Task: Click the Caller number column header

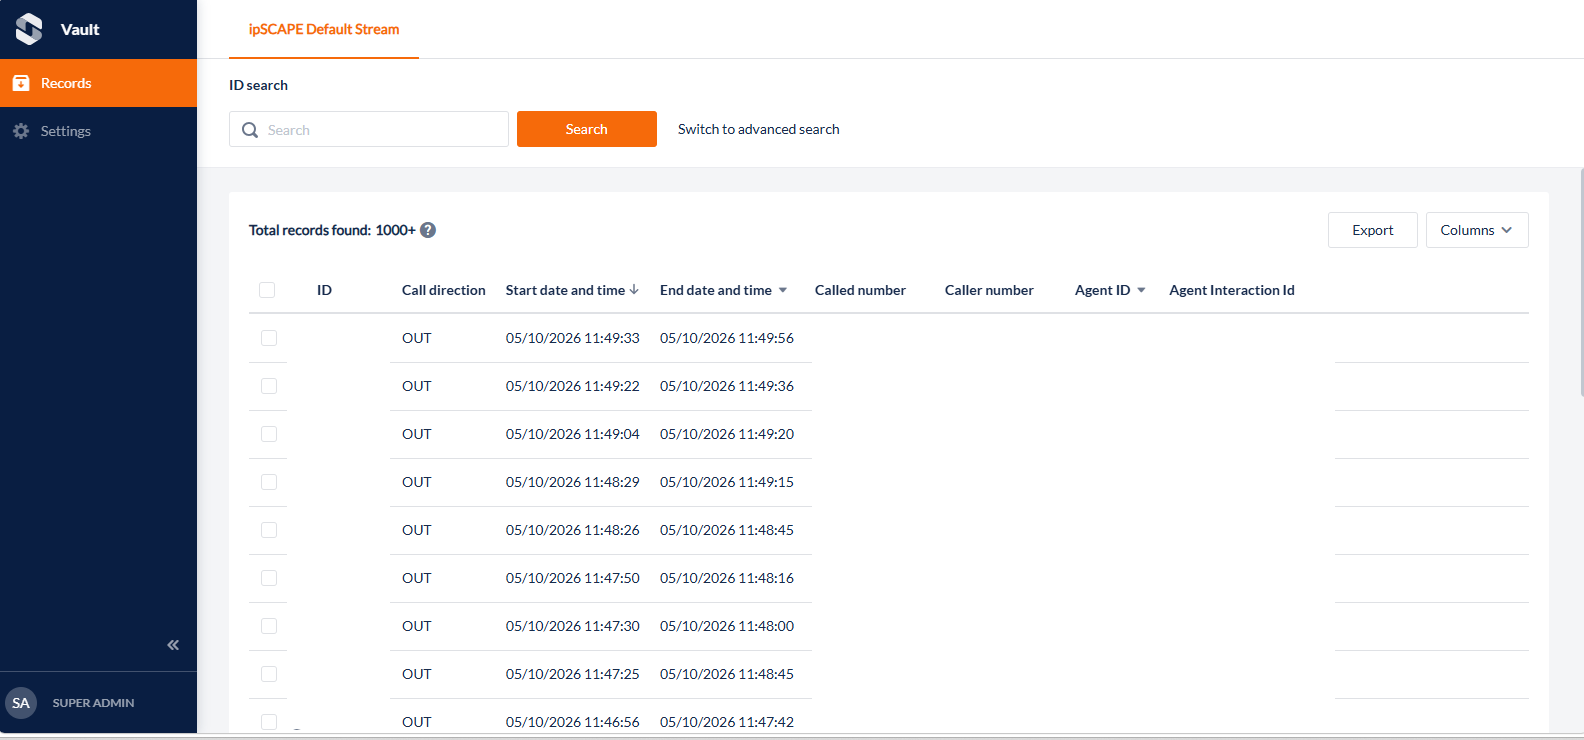Action: click(989, 290)
